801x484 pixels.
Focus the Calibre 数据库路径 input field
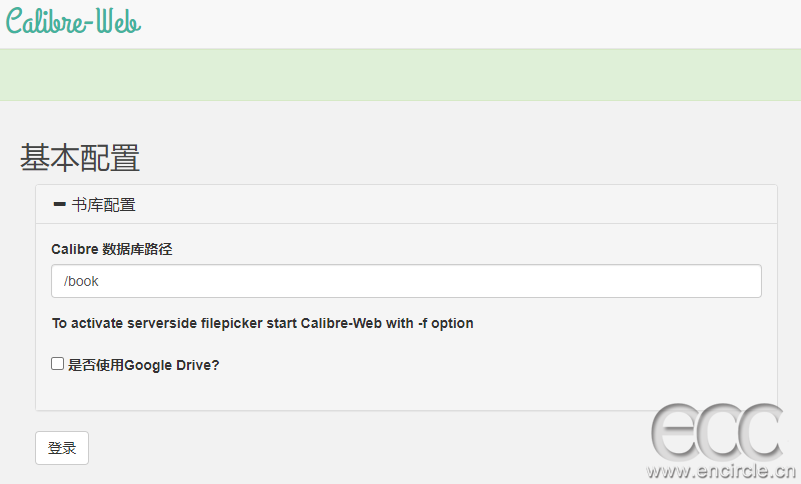pos(406,281)
